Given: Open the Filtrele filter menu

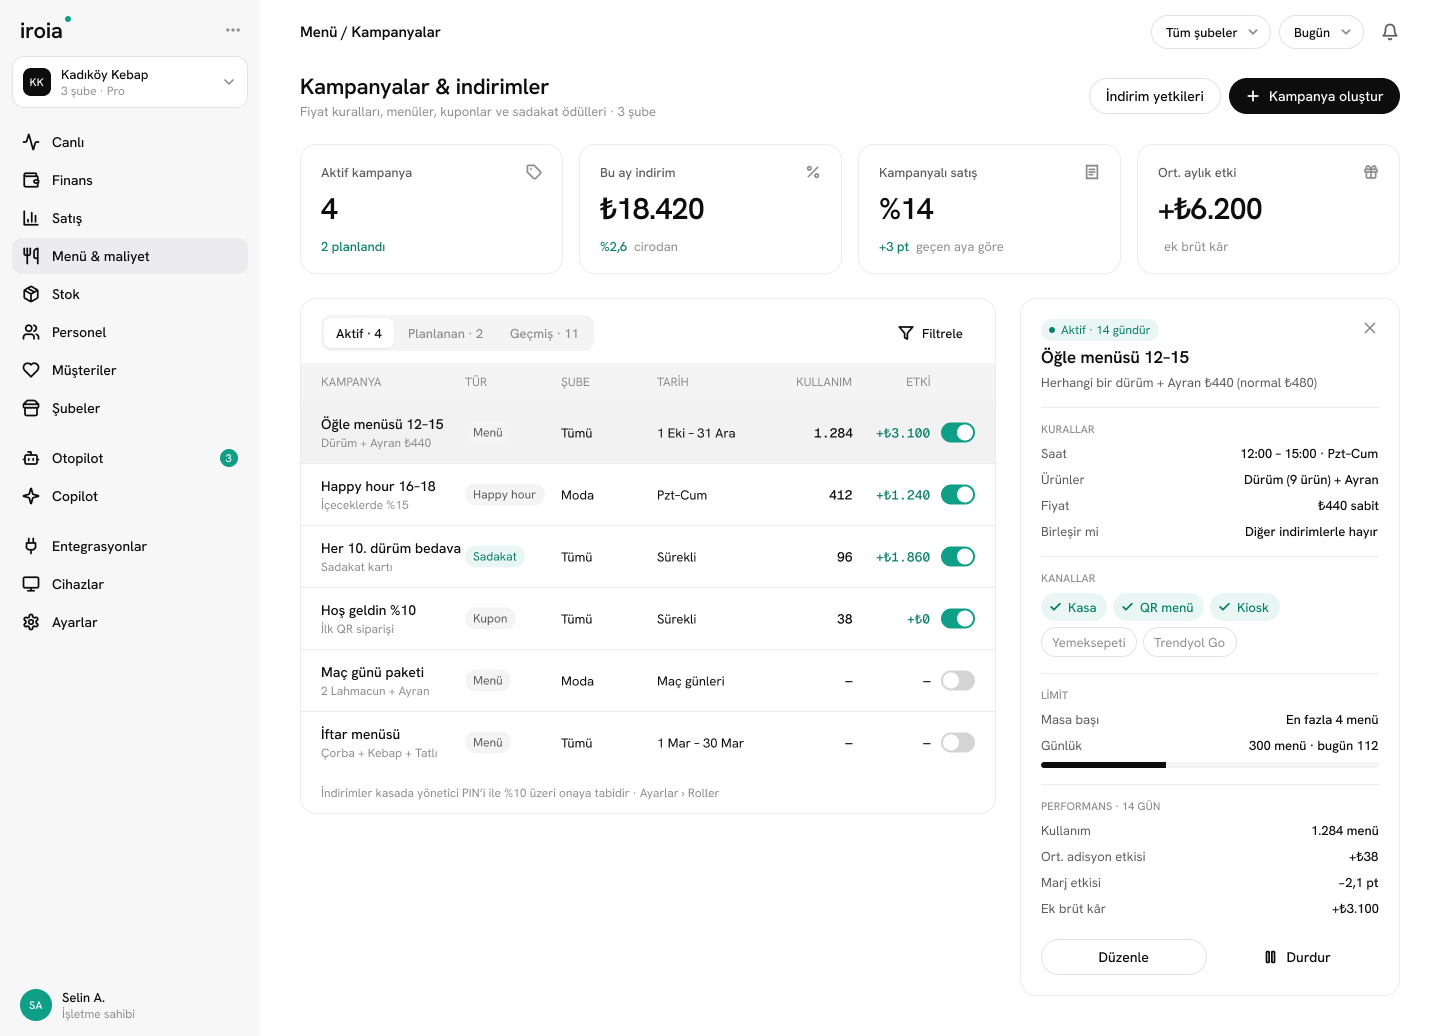Looking at the screenshot, I should point(931,333).
